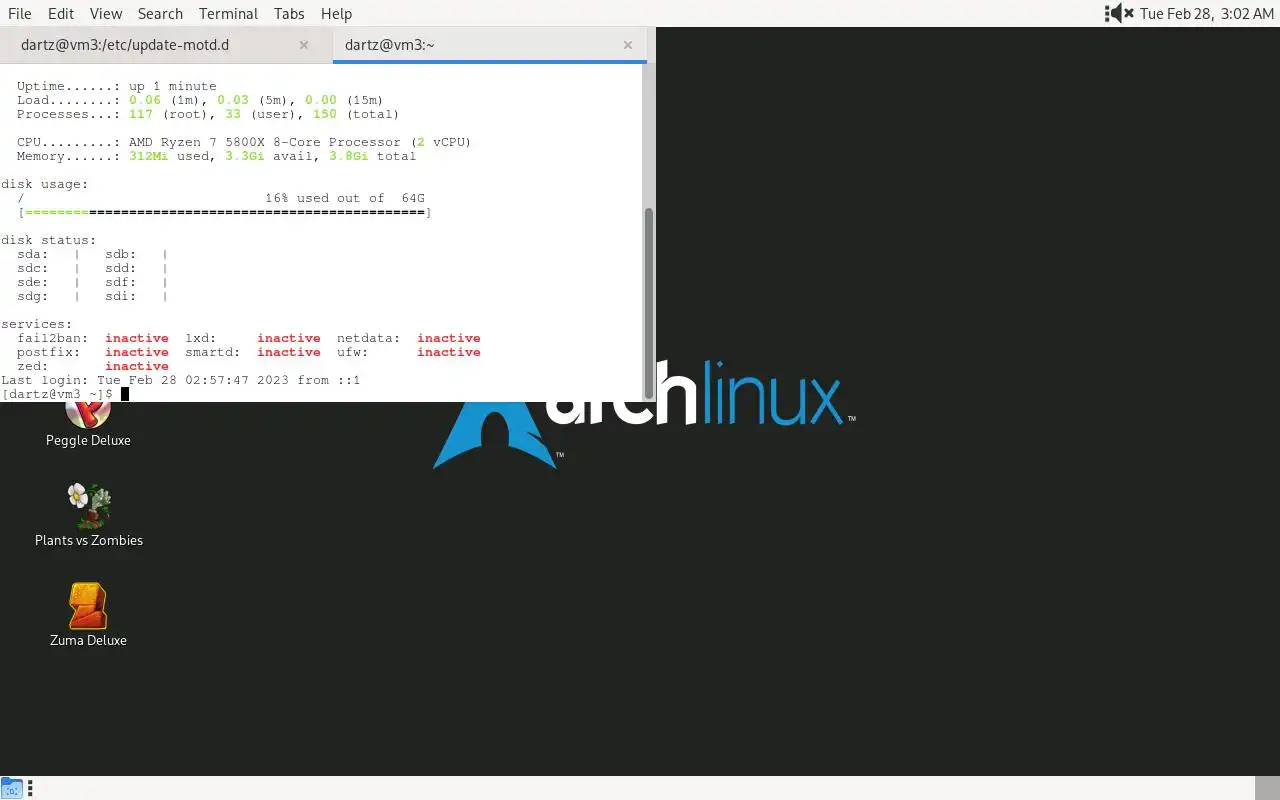Click the 'disk status:' heading
The height and width of the screenshot is (800, 1280).
49,240
